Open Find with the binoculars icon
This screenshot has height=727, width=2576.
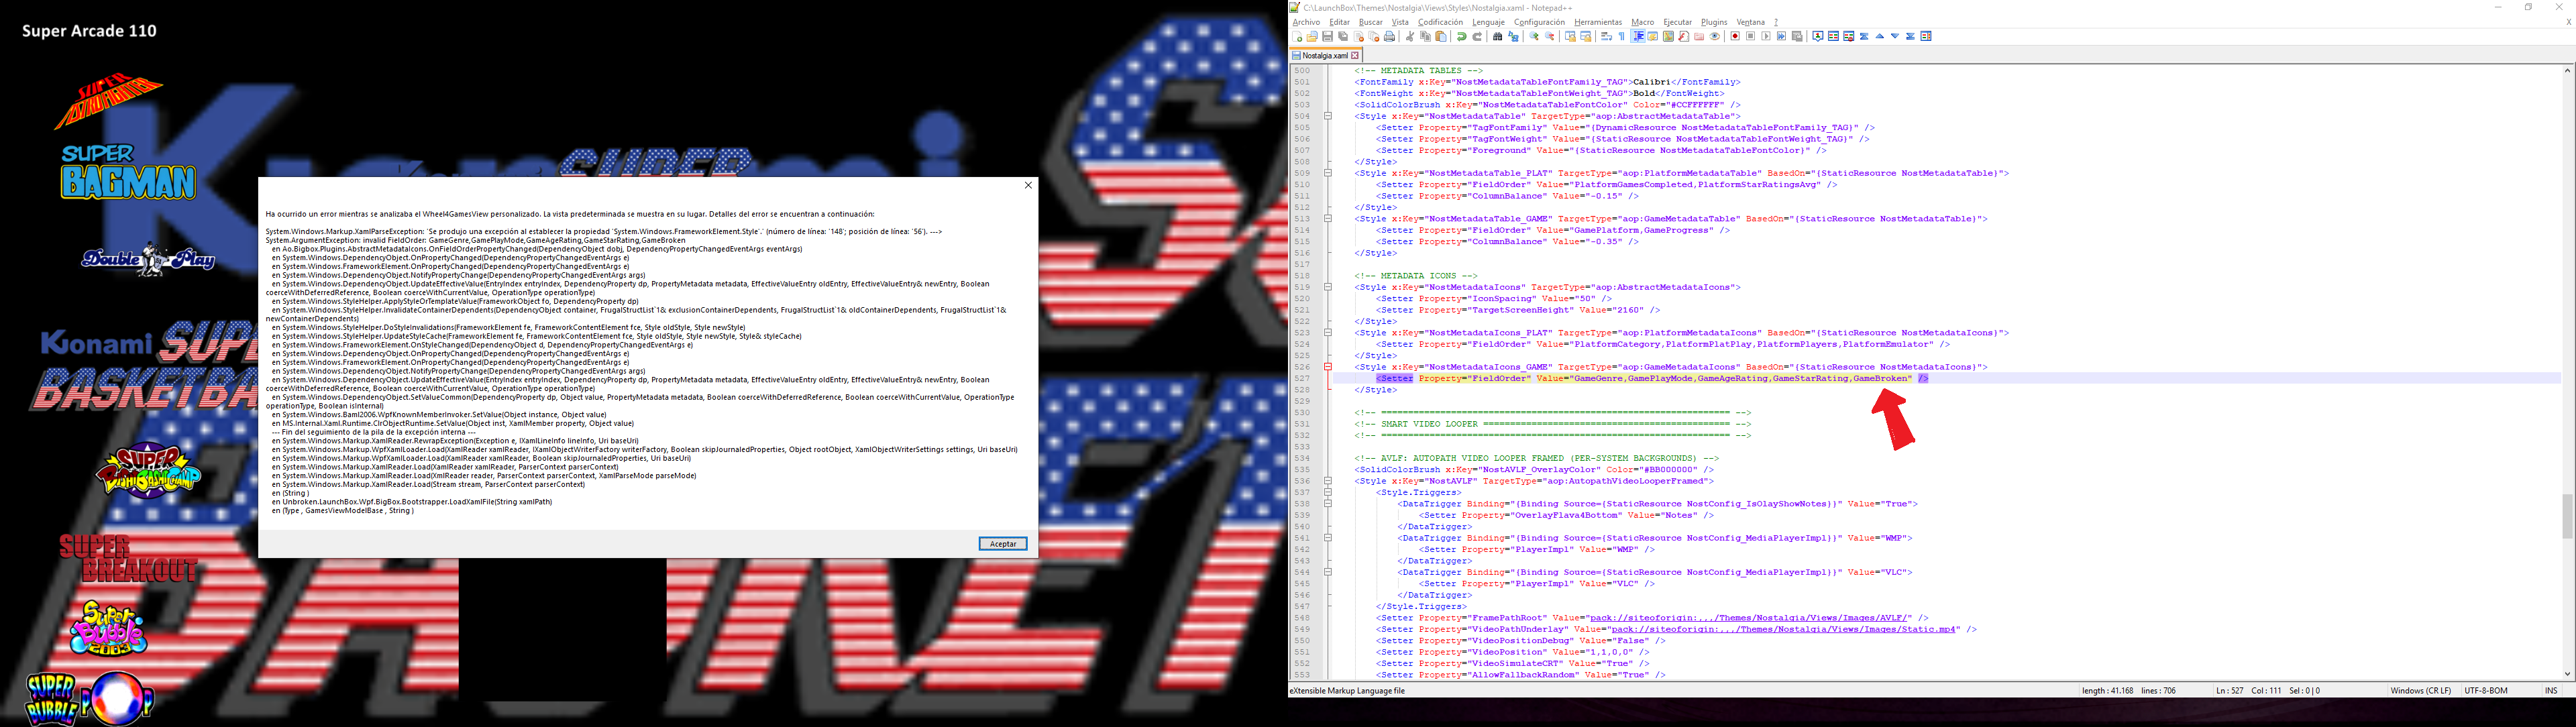click(x=1497, y=37)
